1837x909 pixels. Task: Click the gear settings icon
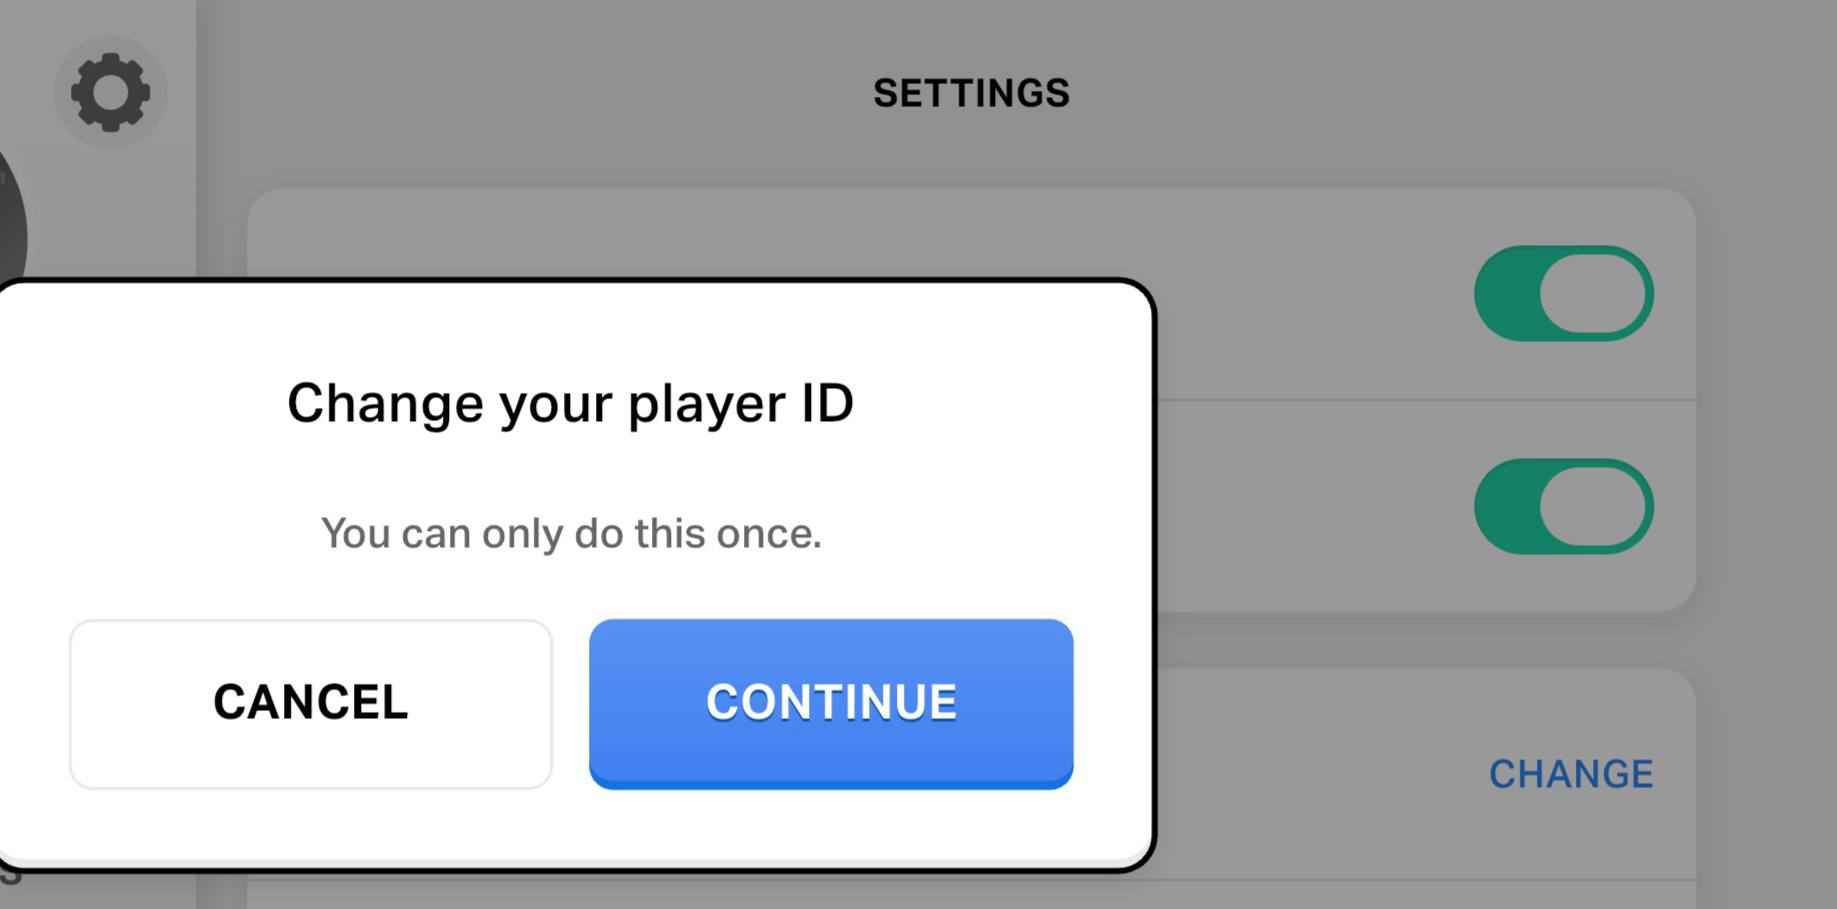[x=110, y=92]
